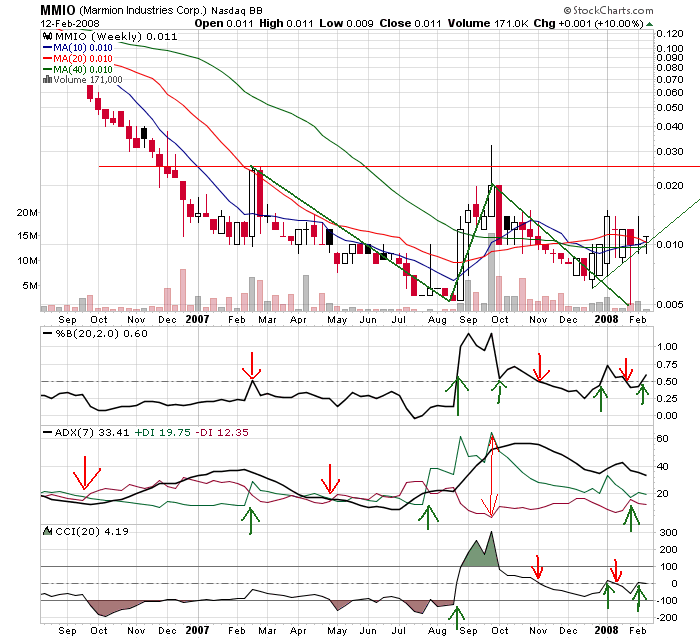Click the 0.120 price axis label
This screenshot has width=700, height=639.
(670, 33)
